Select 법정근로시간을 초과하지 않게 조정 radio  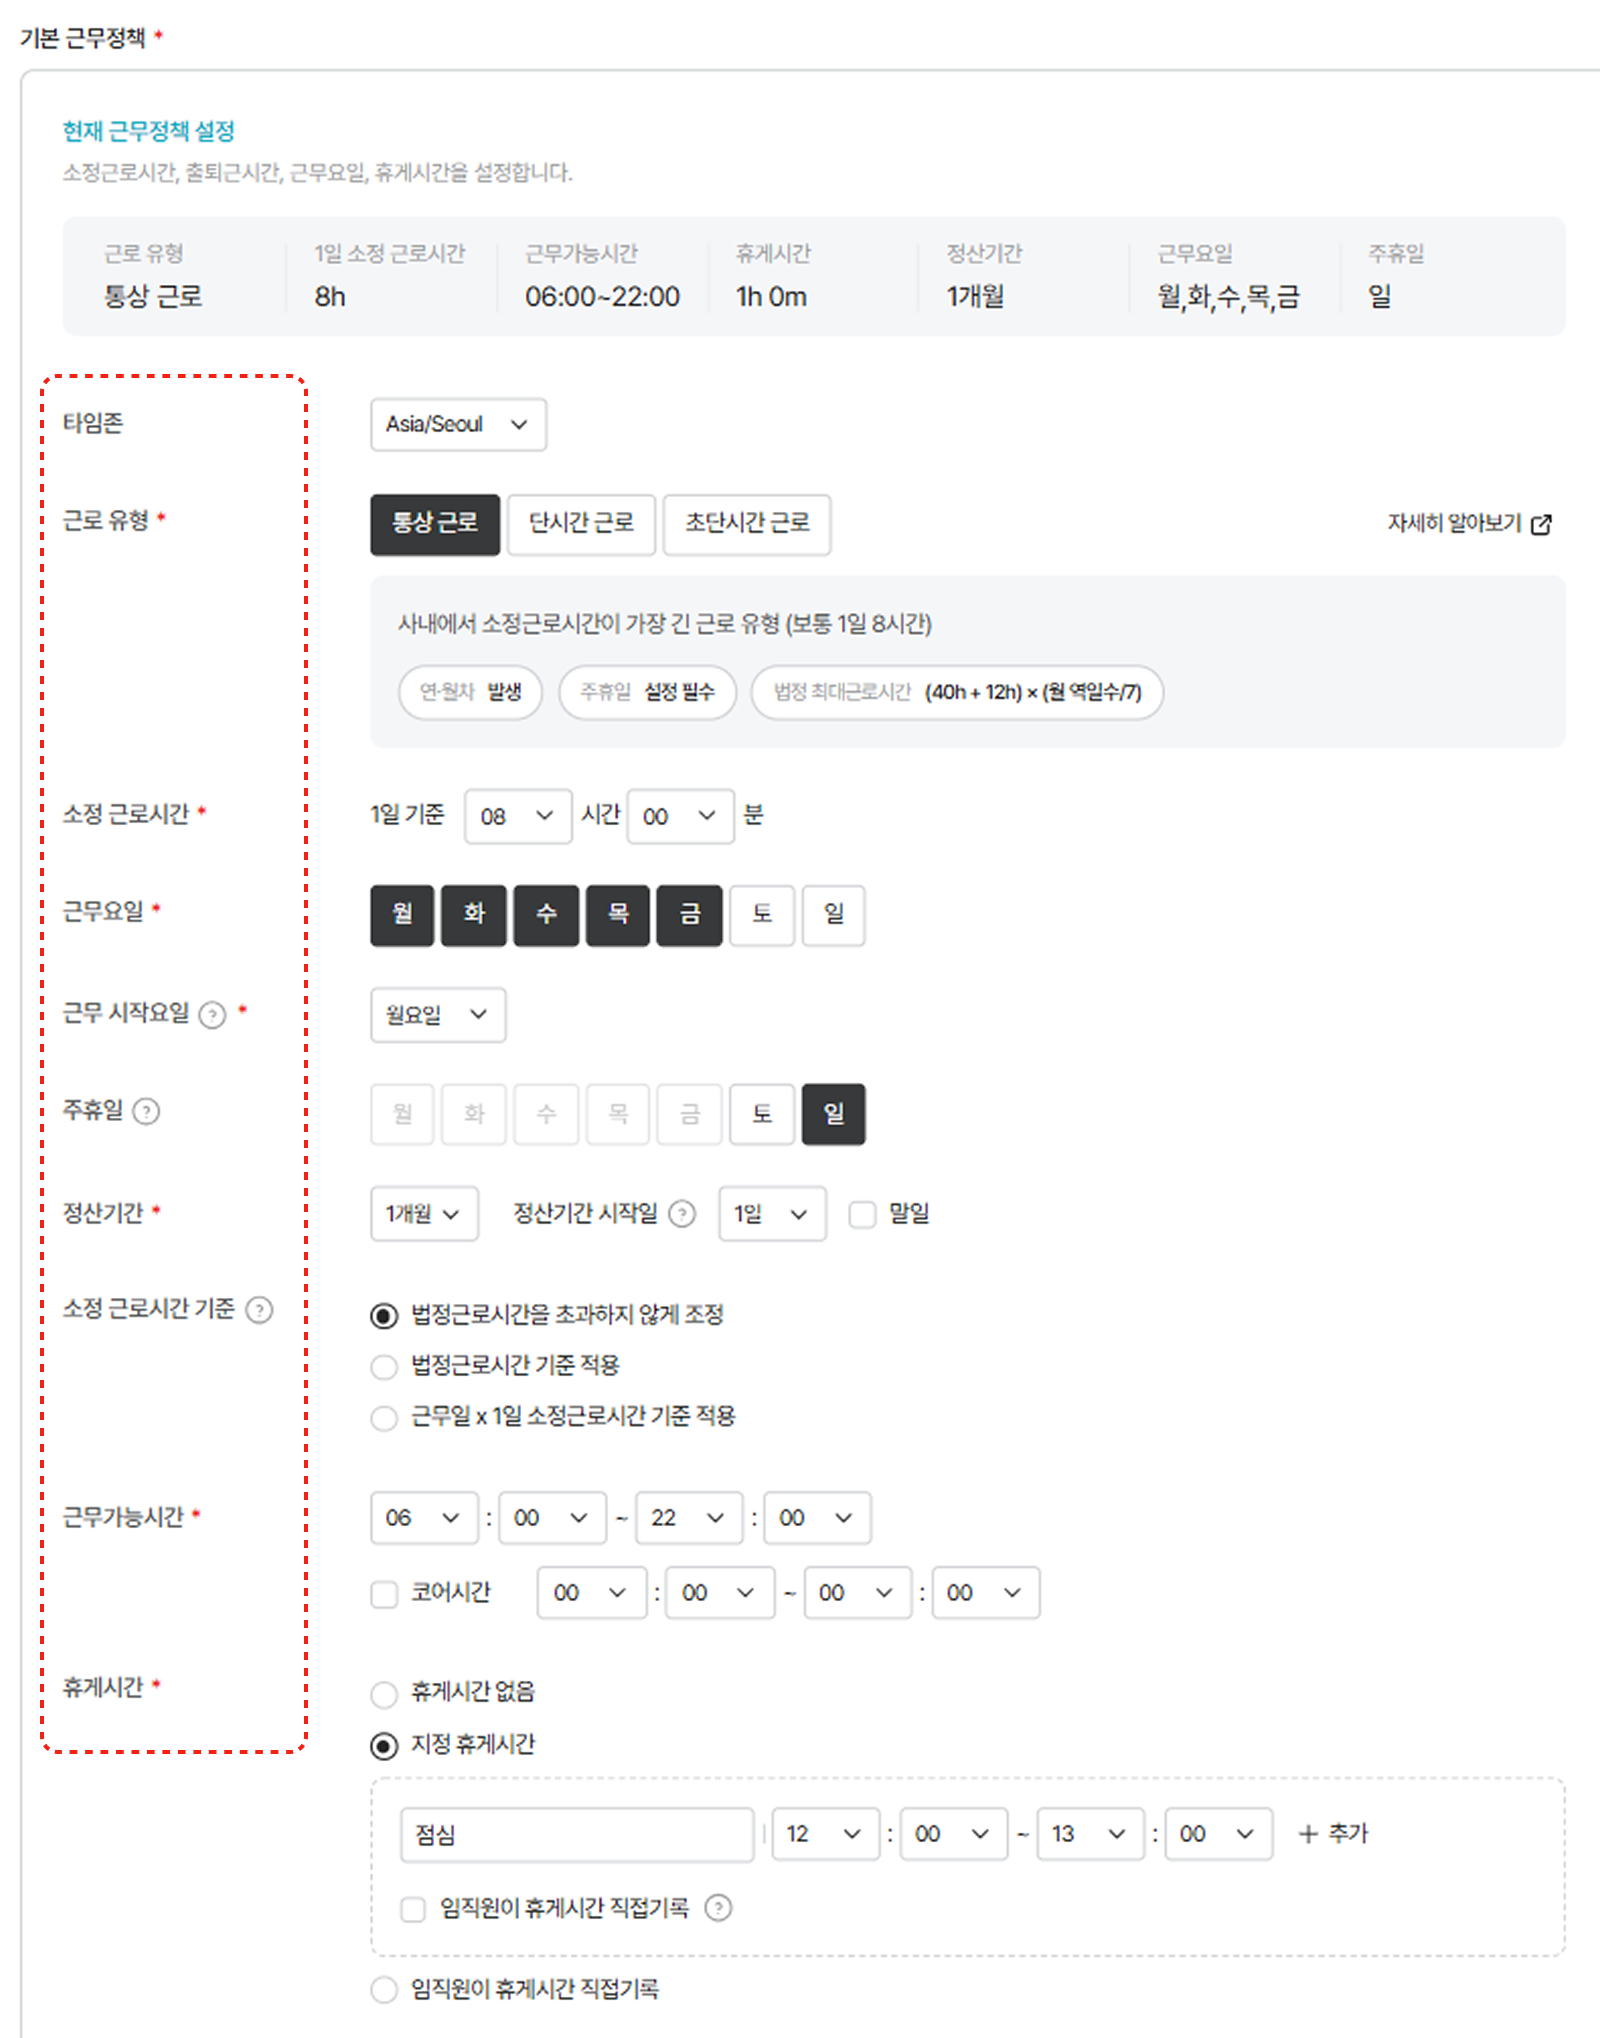(x=384, y=1316)
